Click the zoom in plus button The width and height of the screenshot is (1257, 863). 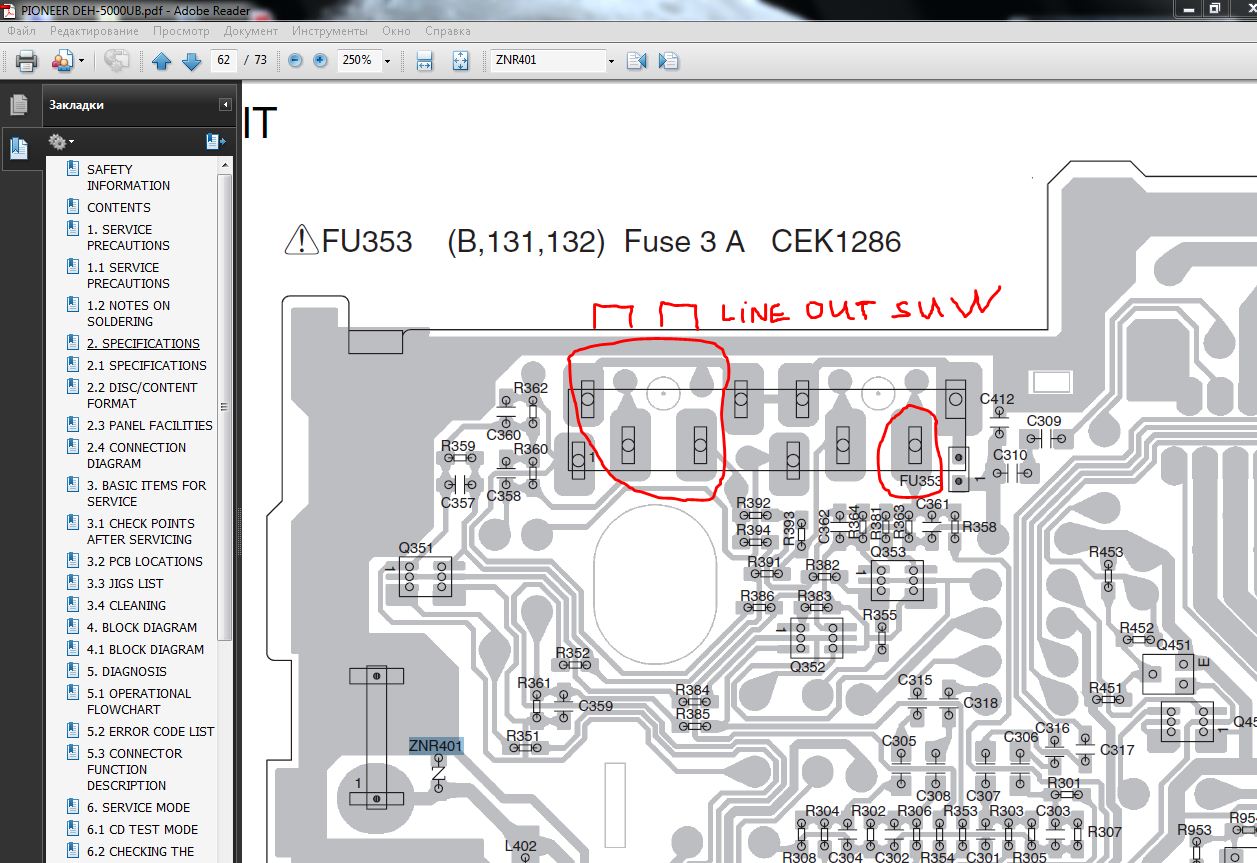coord(320,60)
